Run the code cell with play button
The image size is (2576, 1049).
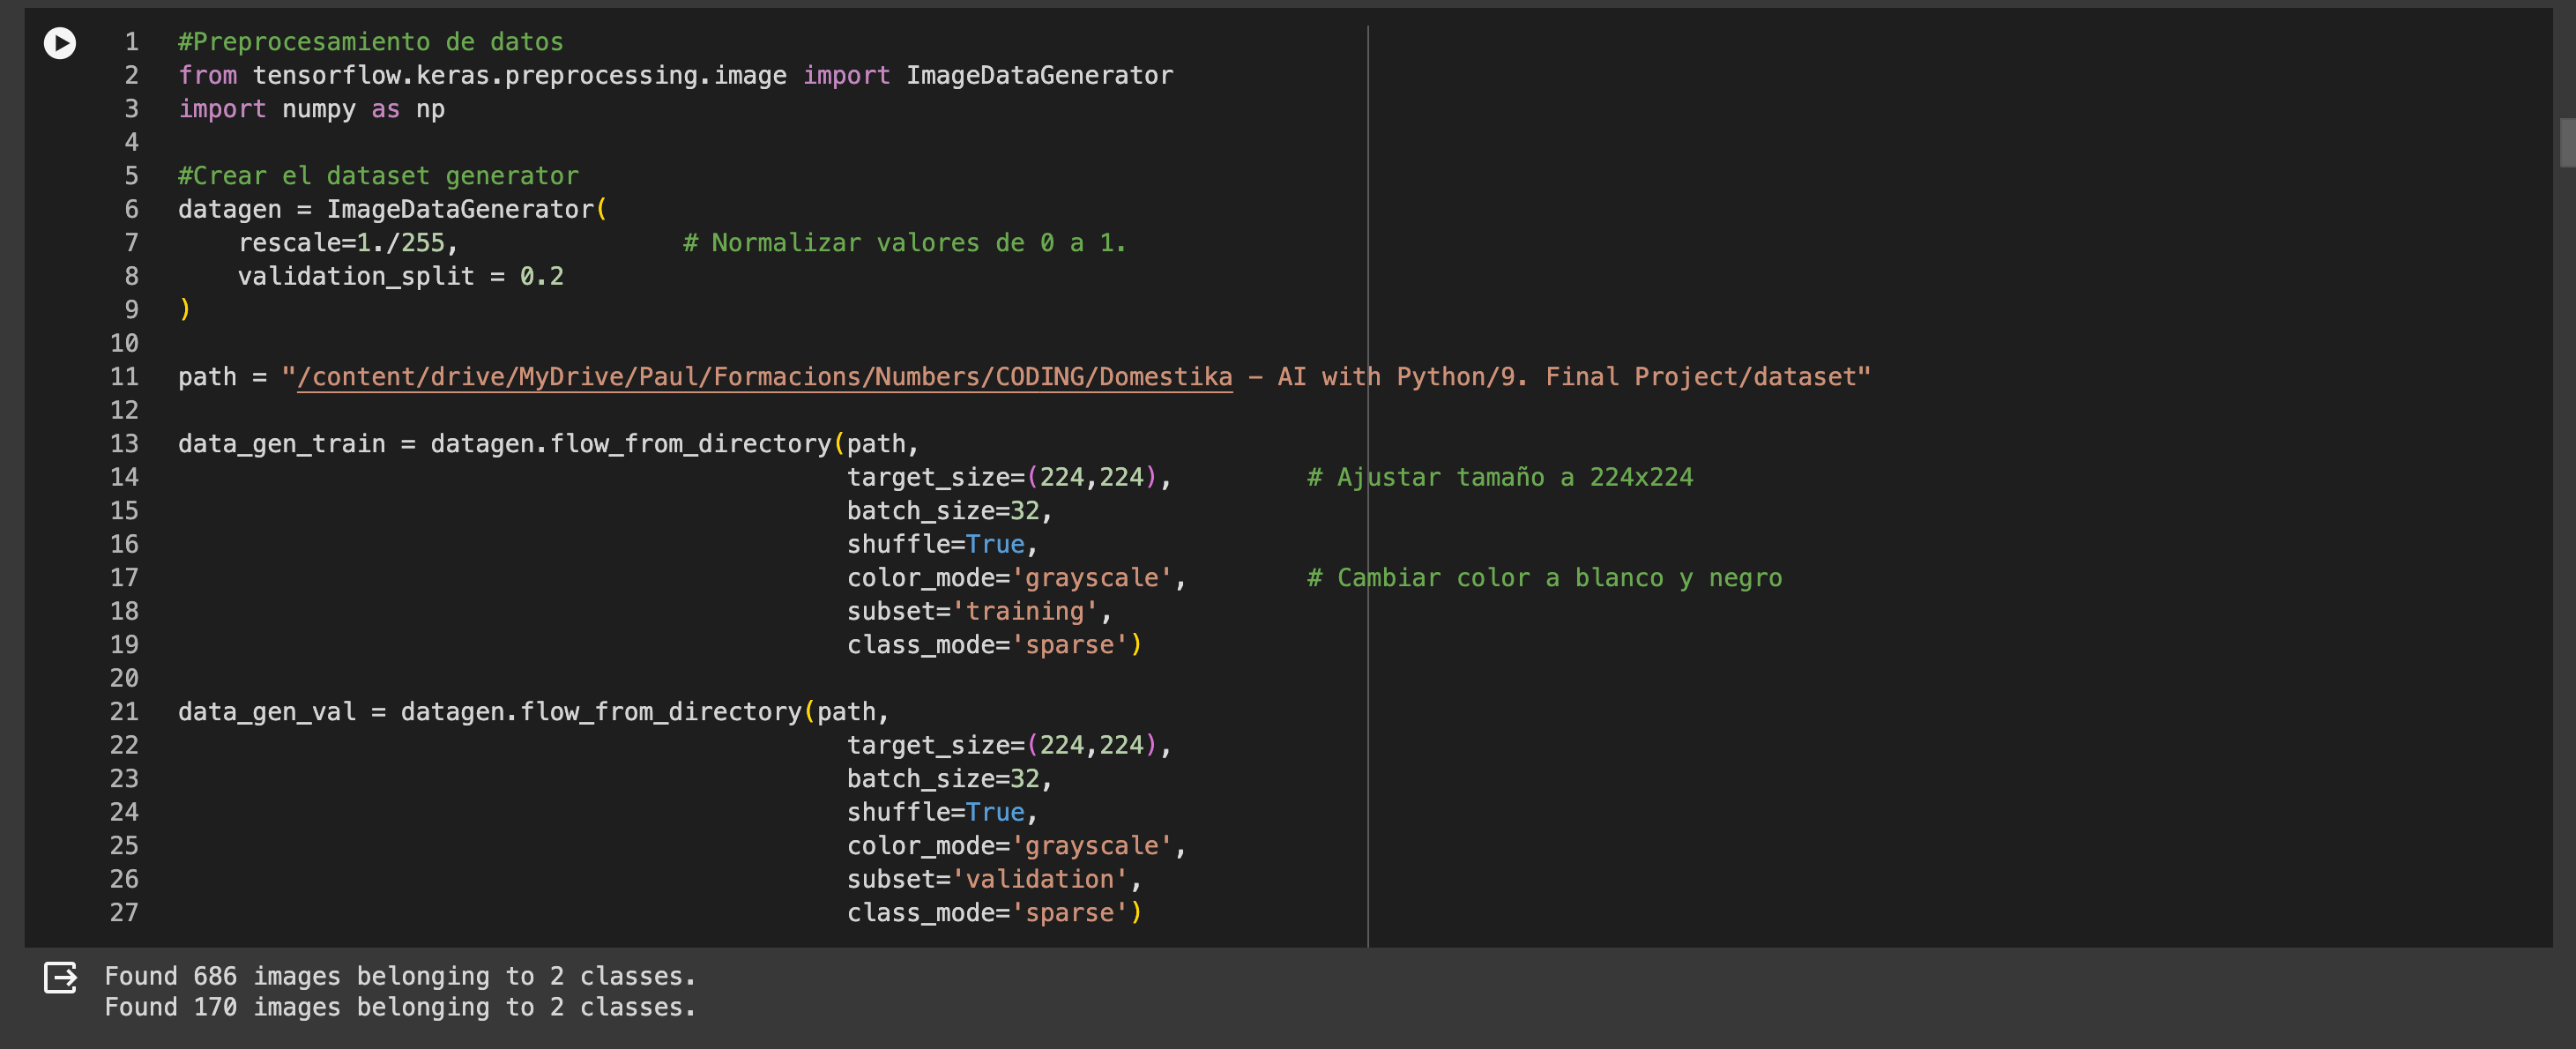click(x=60, y=42)
